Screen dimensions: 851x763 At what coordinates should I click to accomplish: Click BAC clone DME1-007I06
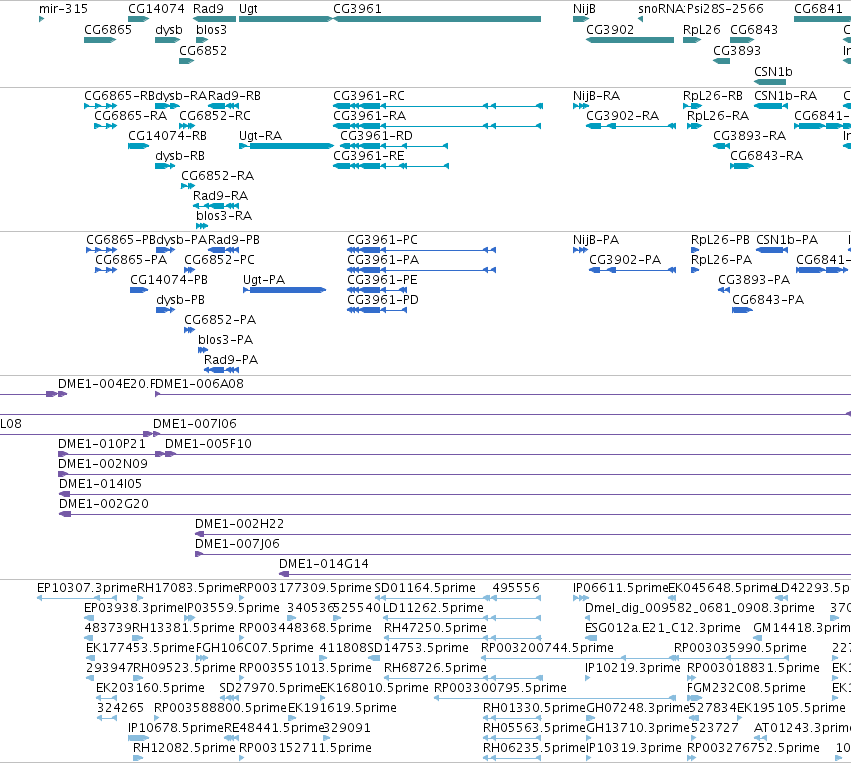tap(502, 434)
